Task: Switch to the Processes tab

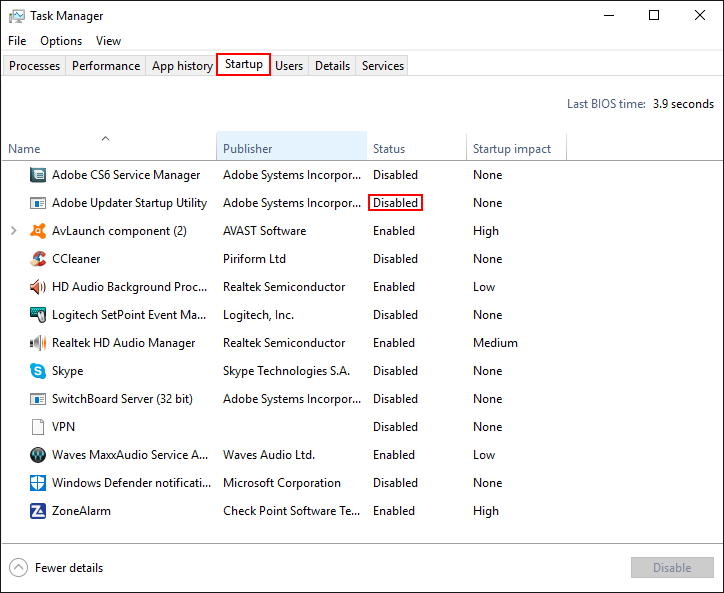Action: (x=35, y=66)
